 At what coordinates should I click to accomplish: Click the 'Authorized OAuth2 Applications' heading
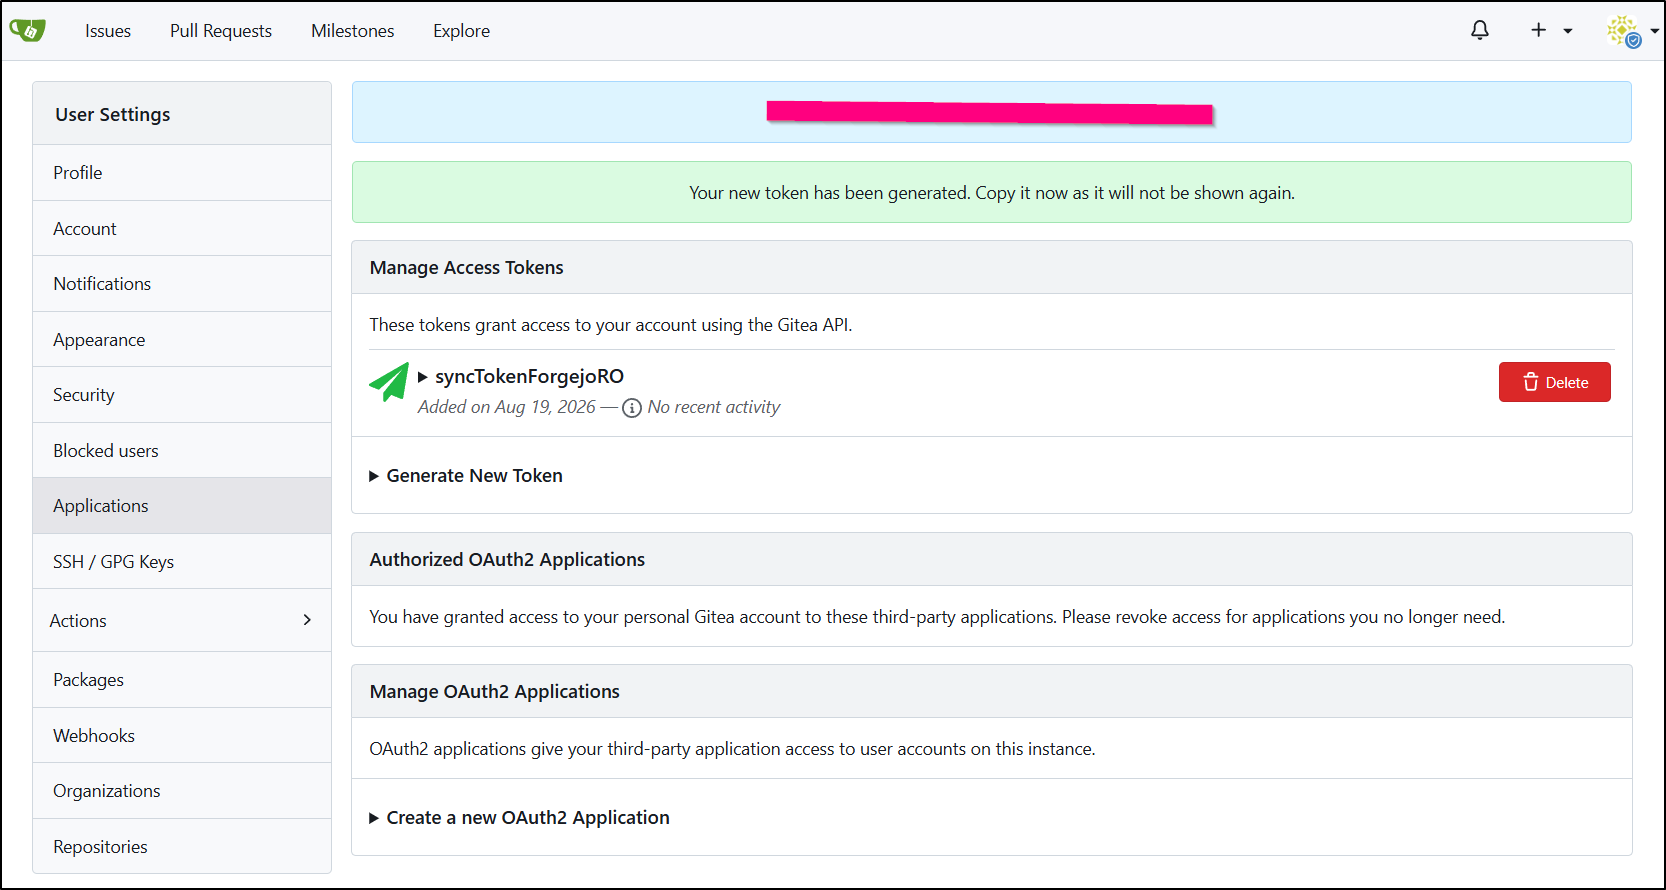tap(507, 560)
